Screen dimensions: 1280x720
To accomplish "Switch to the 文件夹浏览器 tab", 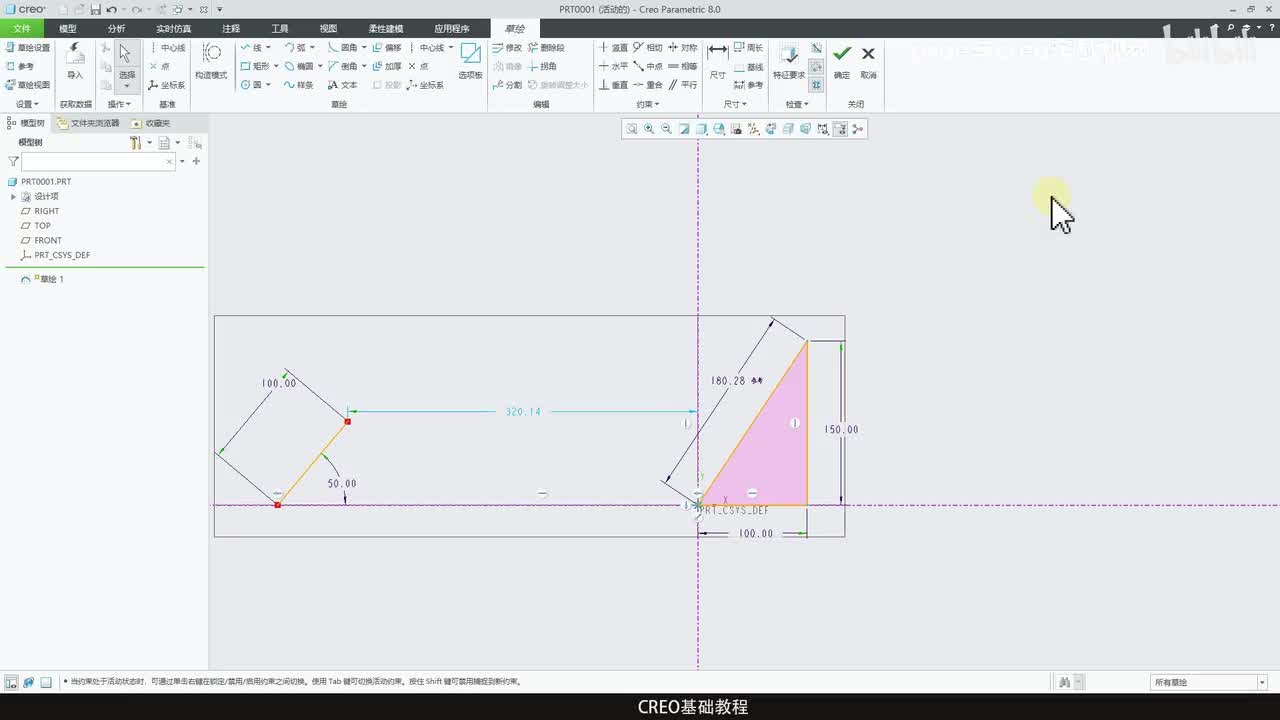I will tap(88, 123).
